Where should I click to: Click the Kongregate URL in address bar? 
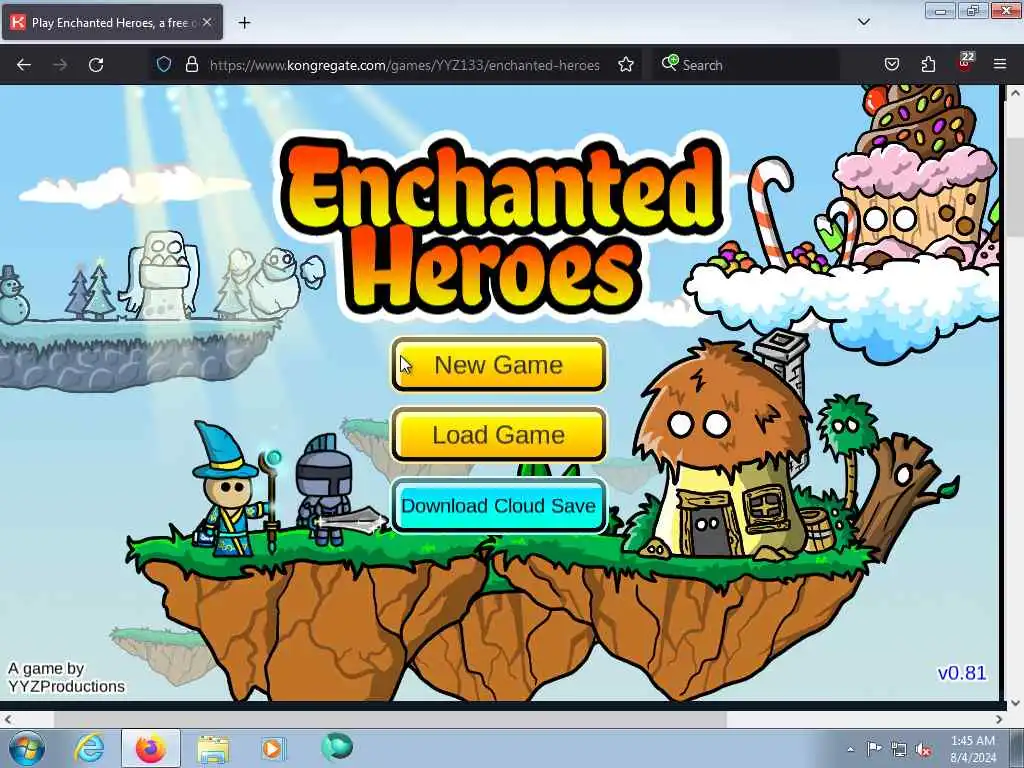404,65
